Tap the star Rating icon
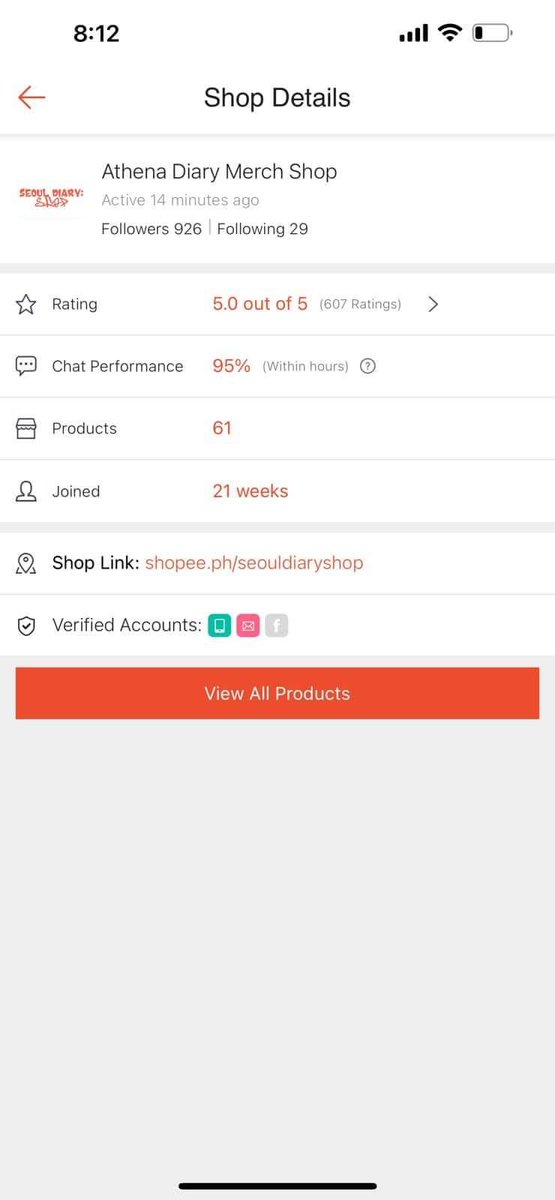 (26, 304)
